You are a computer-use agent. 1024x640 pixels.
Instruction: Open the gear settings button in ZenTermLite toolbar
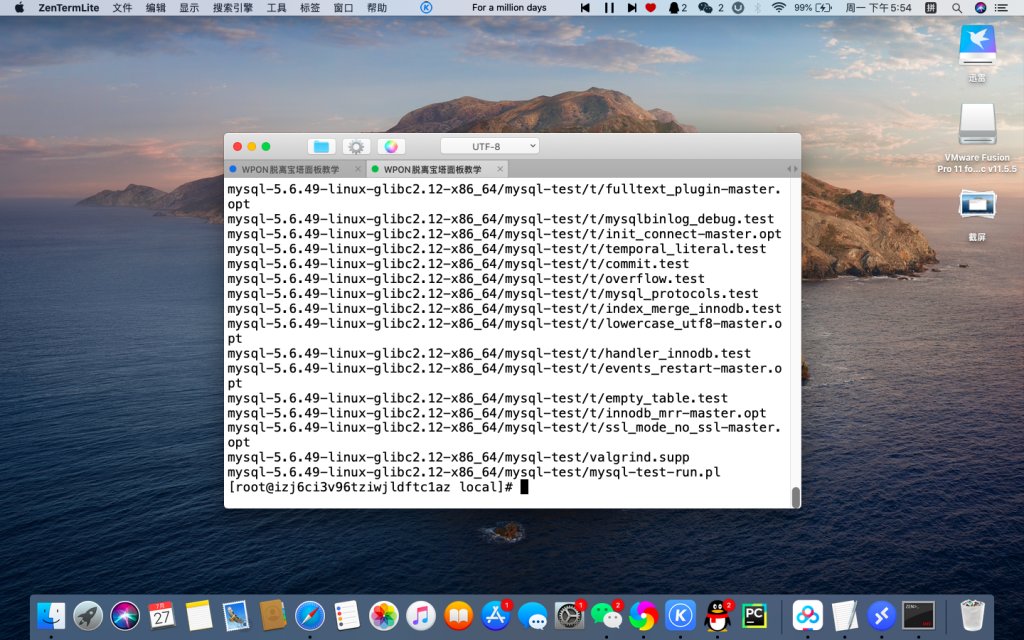356,146
